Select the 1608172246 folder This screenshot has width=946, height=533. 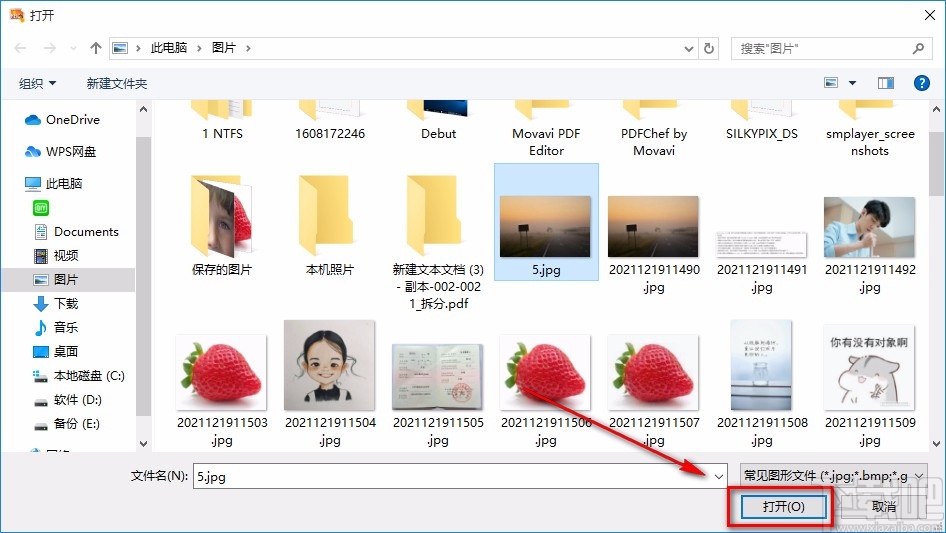[330, 121]
